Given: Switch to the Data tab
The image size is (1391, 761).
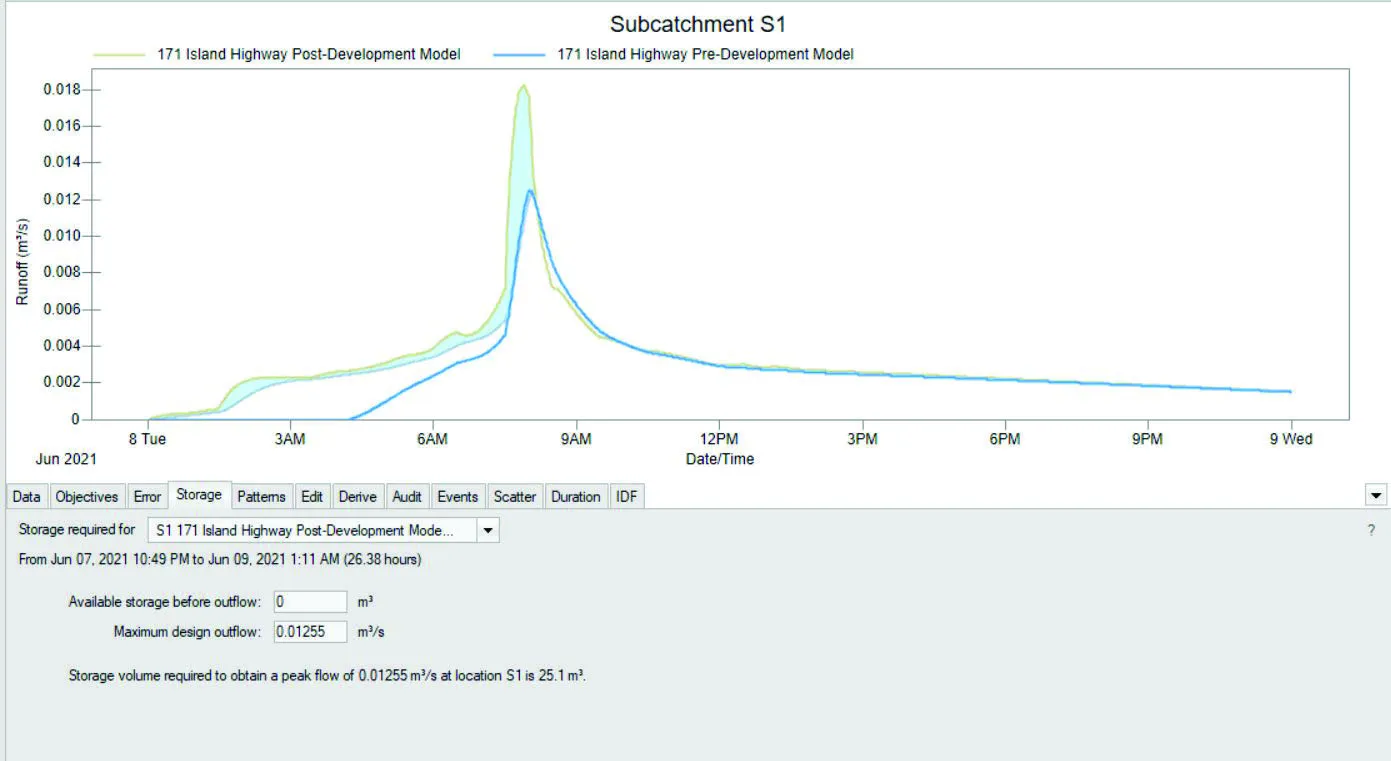Looking at the screenshot, I should [27, 496].
